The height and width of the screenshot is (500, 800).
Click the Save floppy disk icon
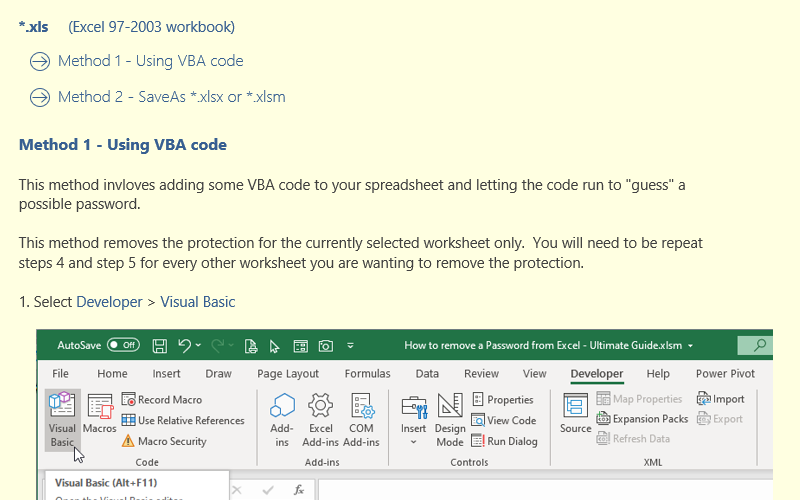[160, 346]
